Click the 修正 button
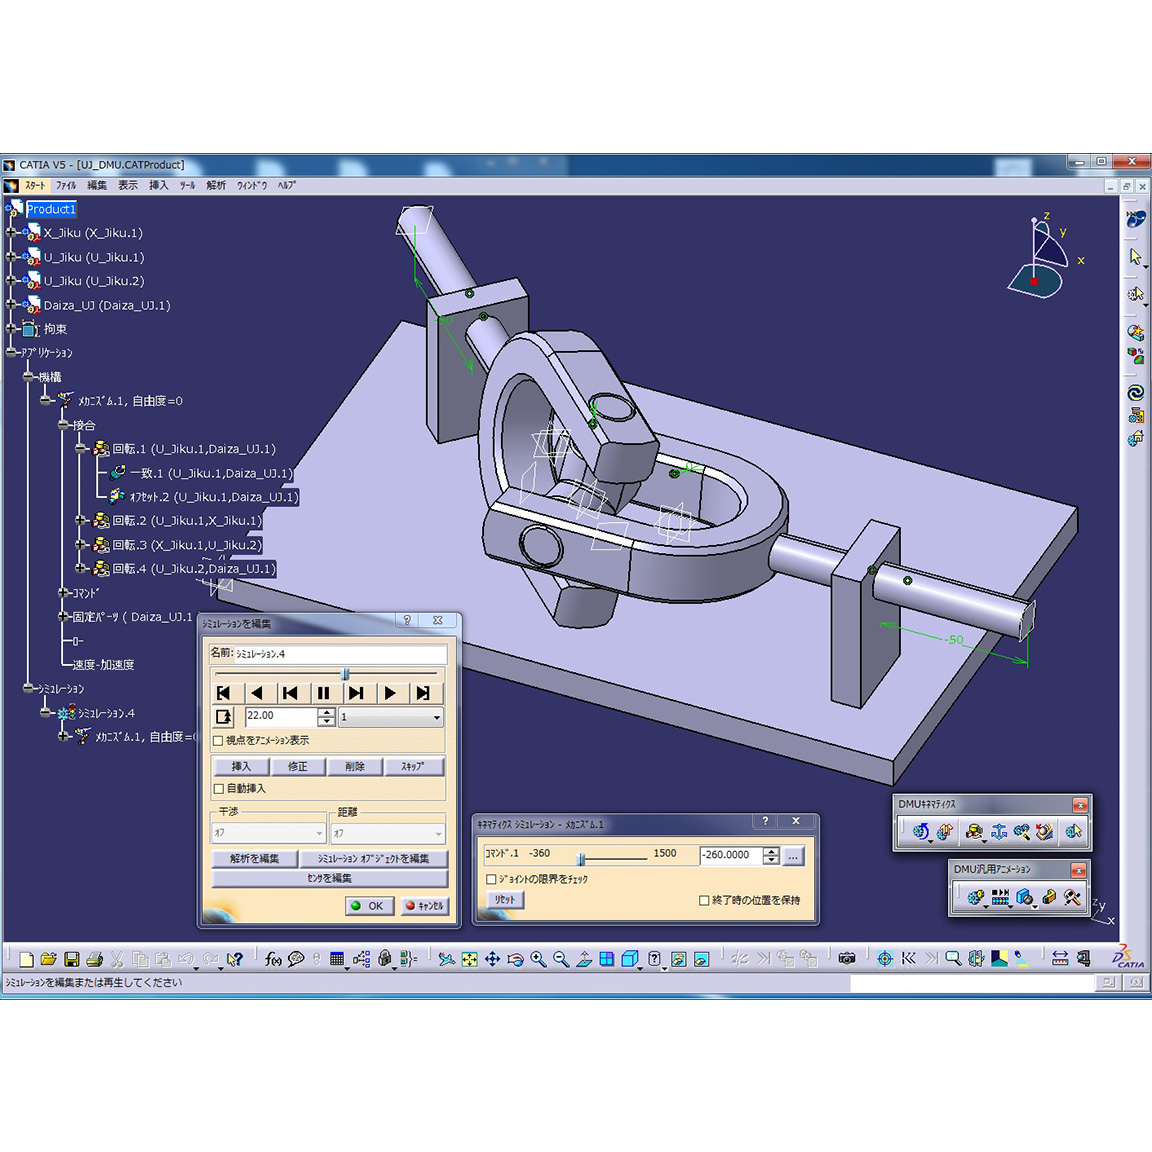Screen dimensions: 1152x1152 coord(298,766)
